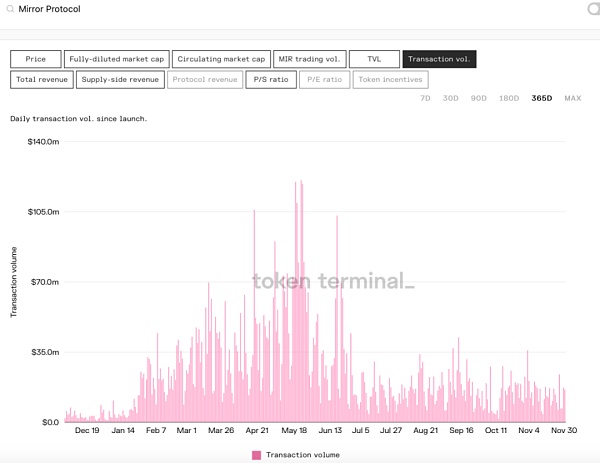Select the Price metric tab
Viewport: 600px width, 463px height.
pyautogui.click(x=35, y=59)
